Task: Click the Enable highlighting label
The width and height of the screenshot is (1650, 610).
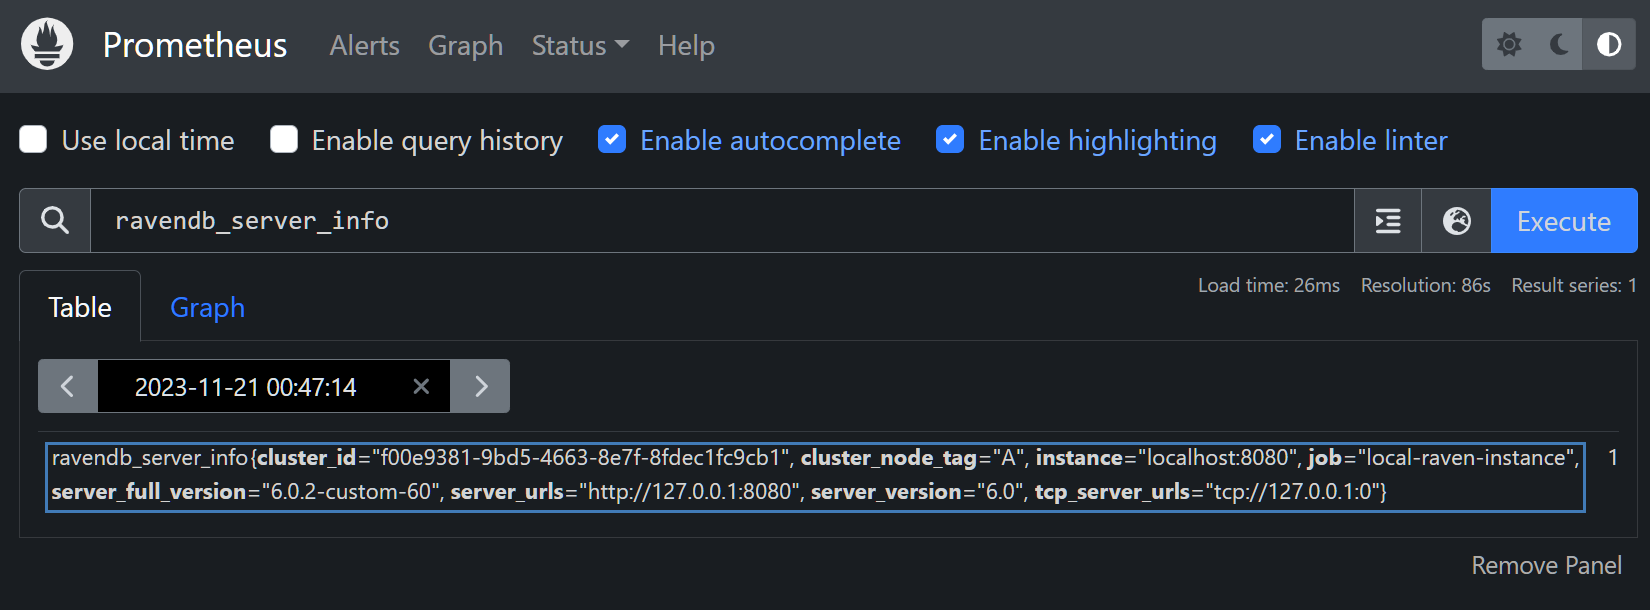Action: click(x=1097, y=141)
